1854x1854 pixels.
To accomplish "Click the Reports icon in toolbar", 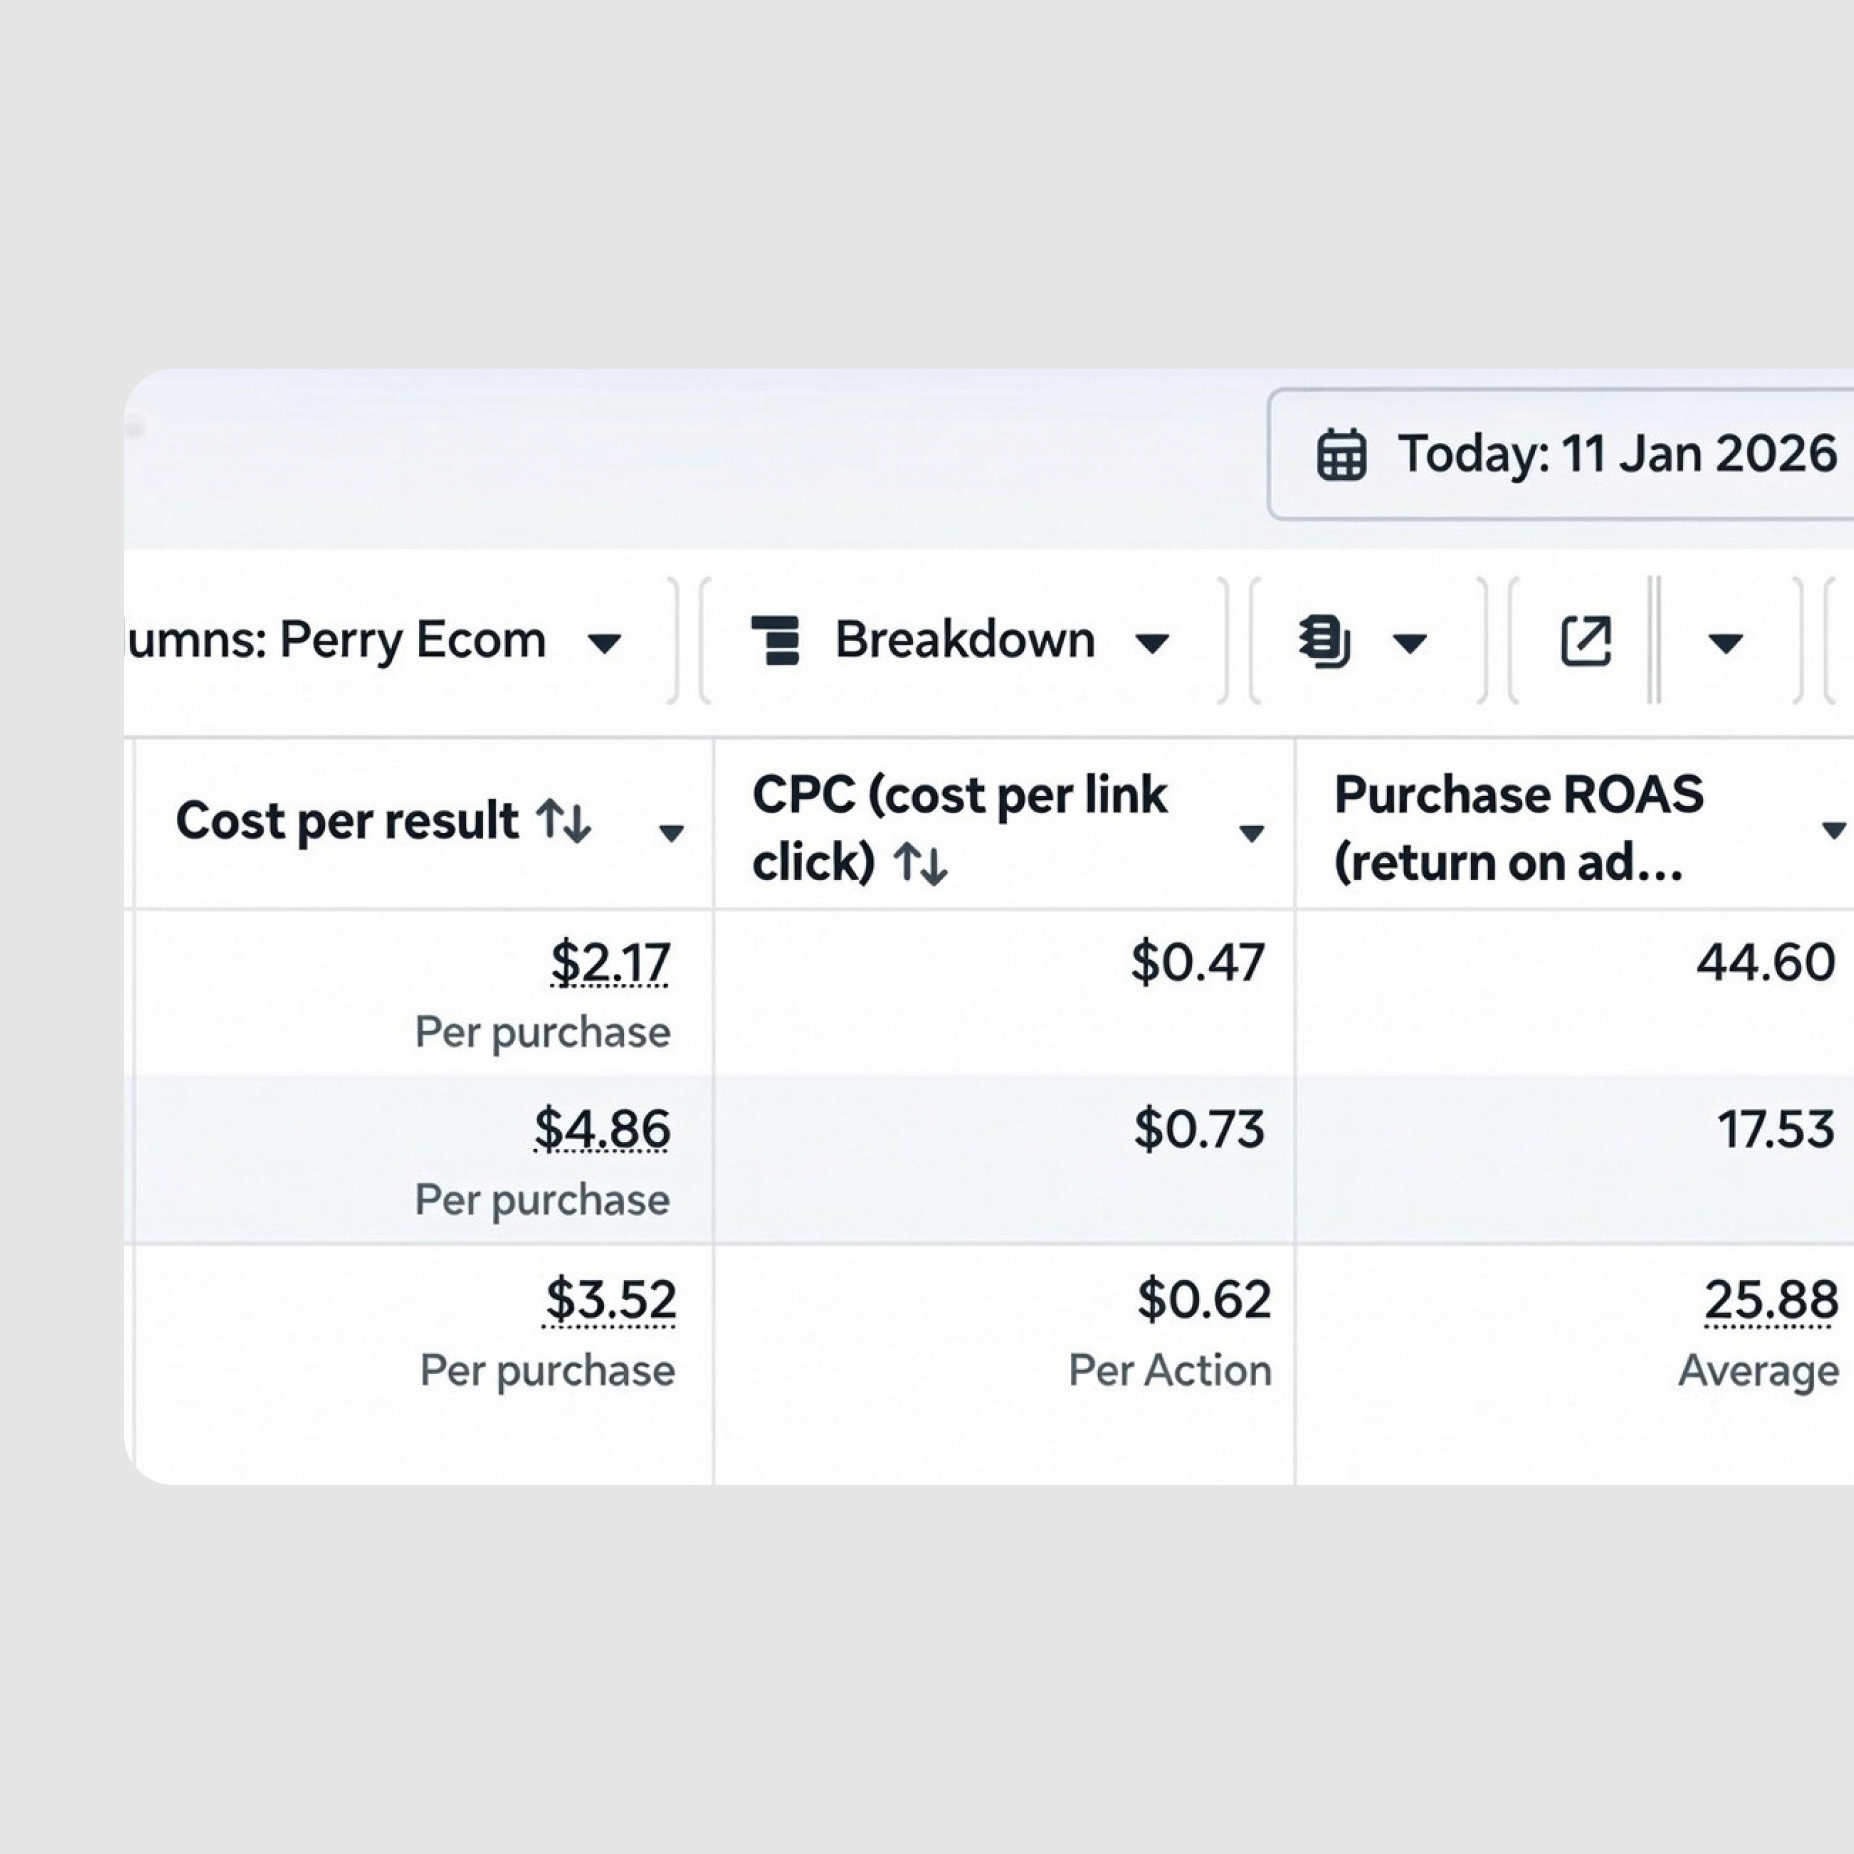I will (1324, 640).
